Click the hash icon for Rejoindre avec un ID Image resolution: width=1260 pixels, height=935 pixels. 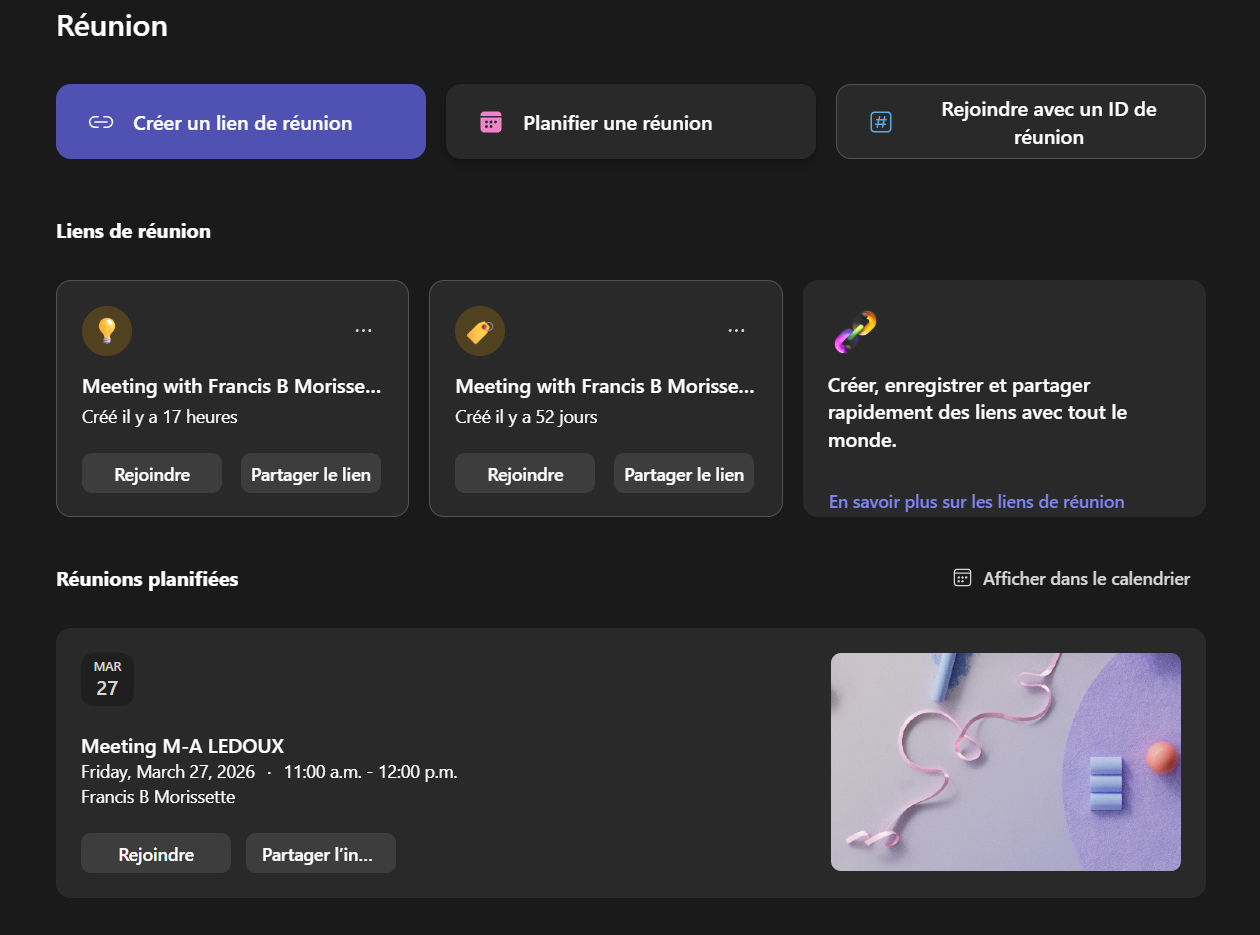point(880,123)
